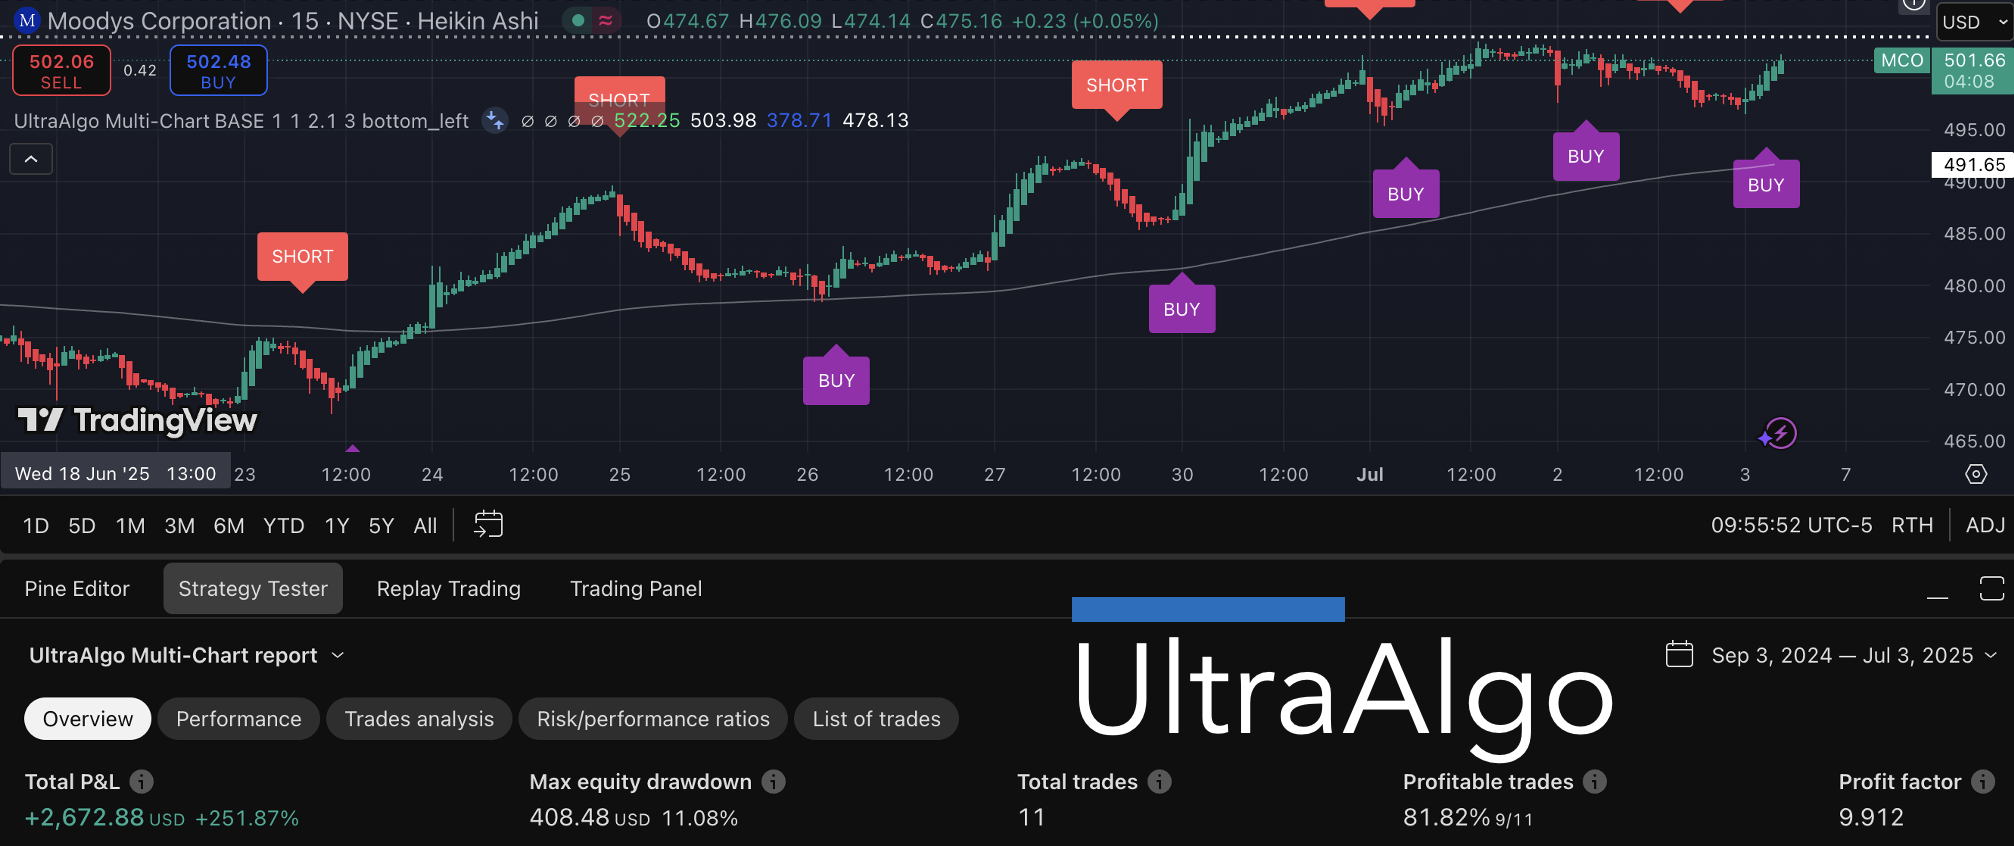This screenshot has width=2014, height=846.
Task: Show info tooltip for Total P&L
Action: pos(142,782)
